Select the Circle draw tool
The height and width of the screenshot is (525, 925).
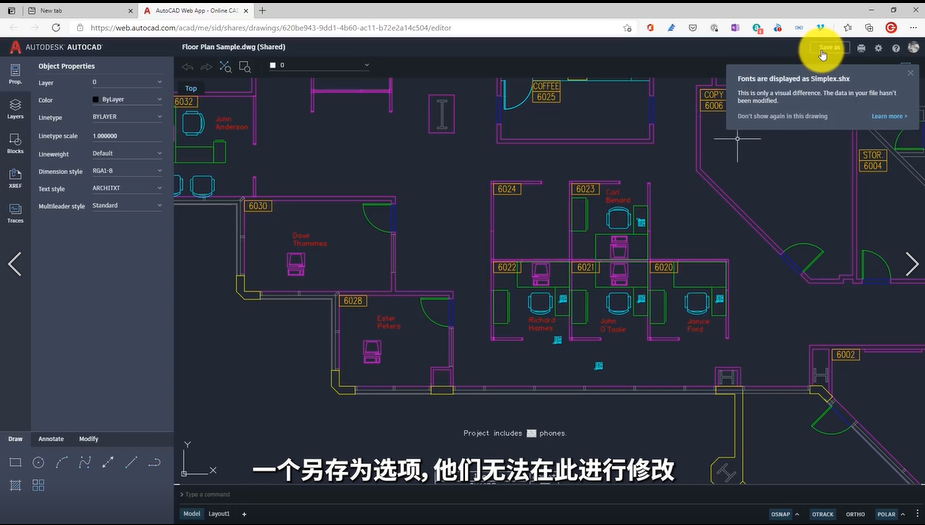(x=38, y=462)
